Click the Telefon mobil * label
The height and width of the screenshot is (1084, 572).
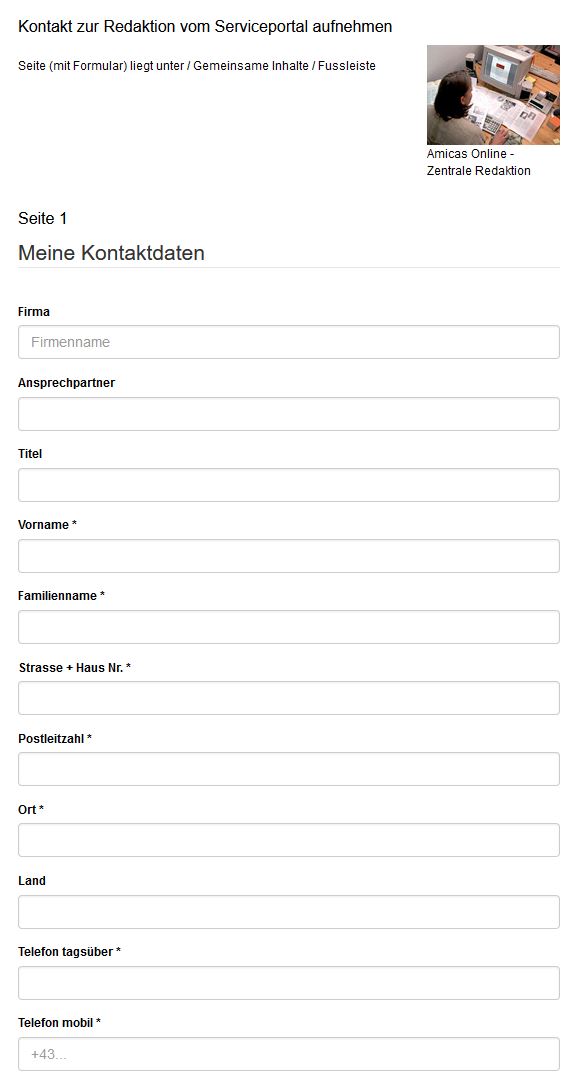click(x=59, y=1022)
